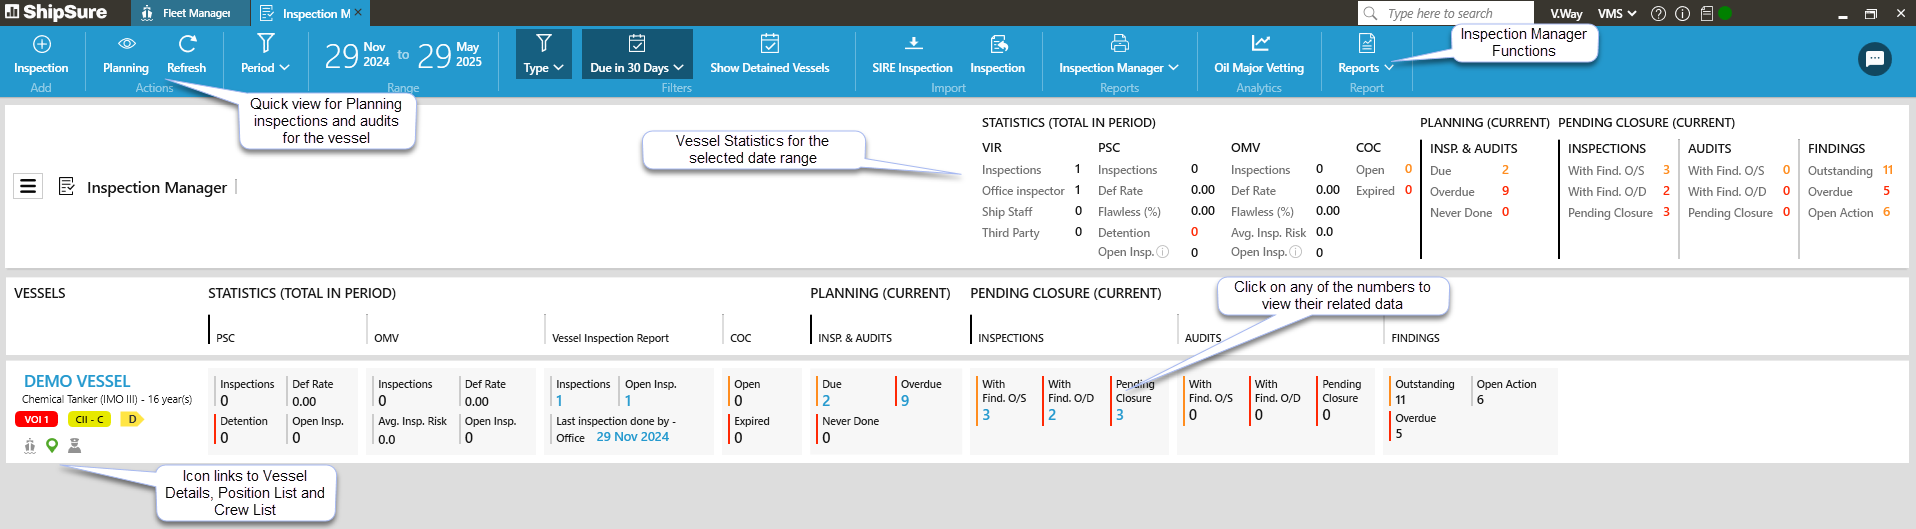Expand the Reports dropdown
This screenshot has width=1916, height=529.
pos(1366,54)
